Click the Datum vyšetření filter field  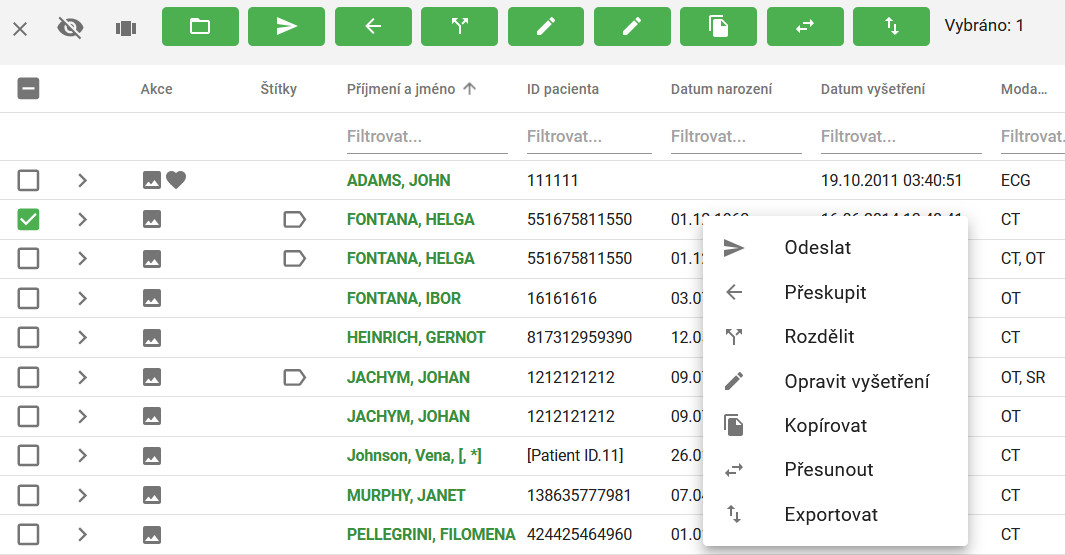pyautogui.click(x=901, y=137)
